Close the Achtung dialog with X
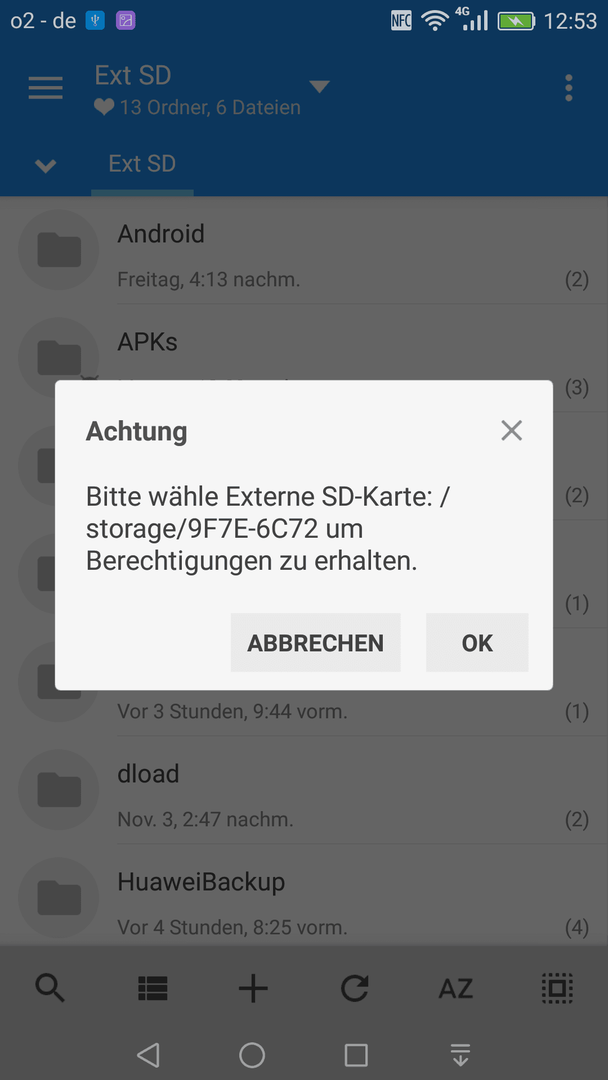608x1080 pixels. tap(512, 430)
